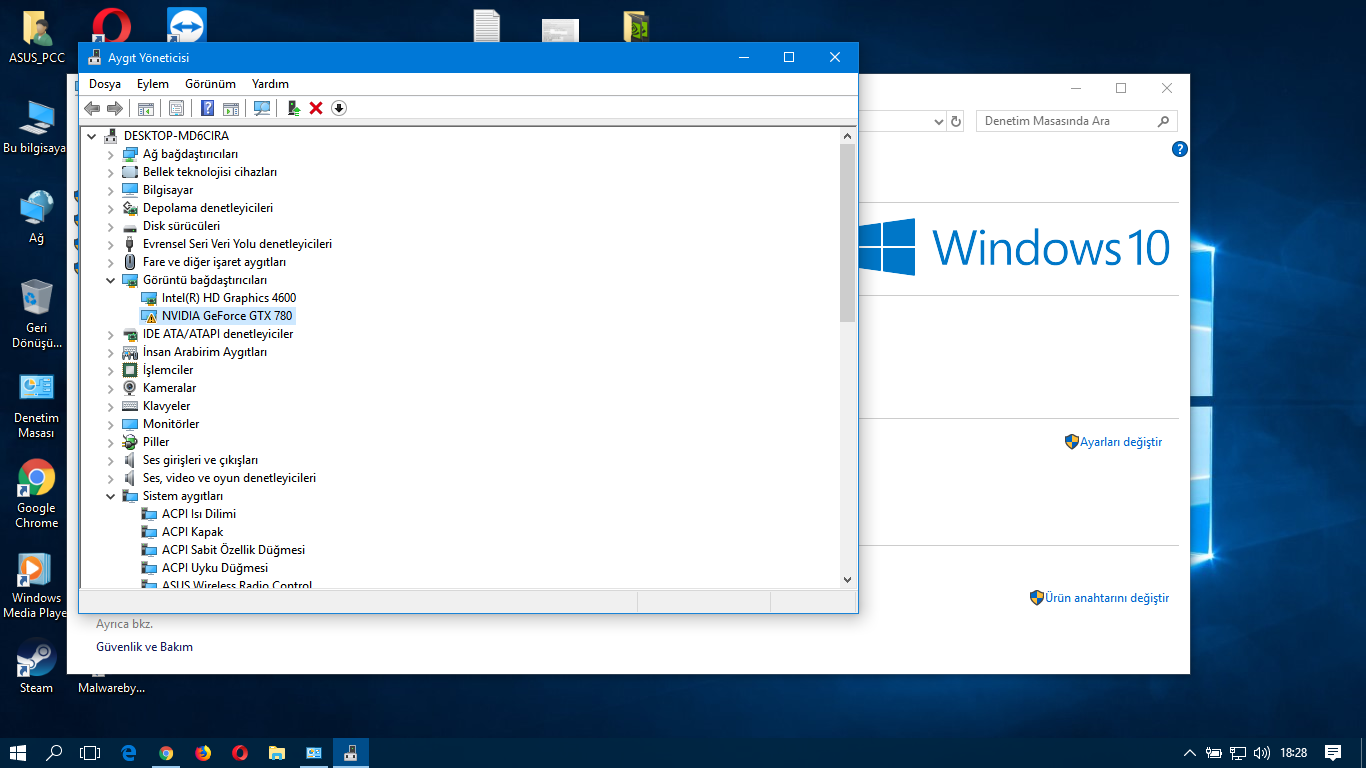
Task: Click the device tree scroll-down arrow
Action: click(847, 579)
